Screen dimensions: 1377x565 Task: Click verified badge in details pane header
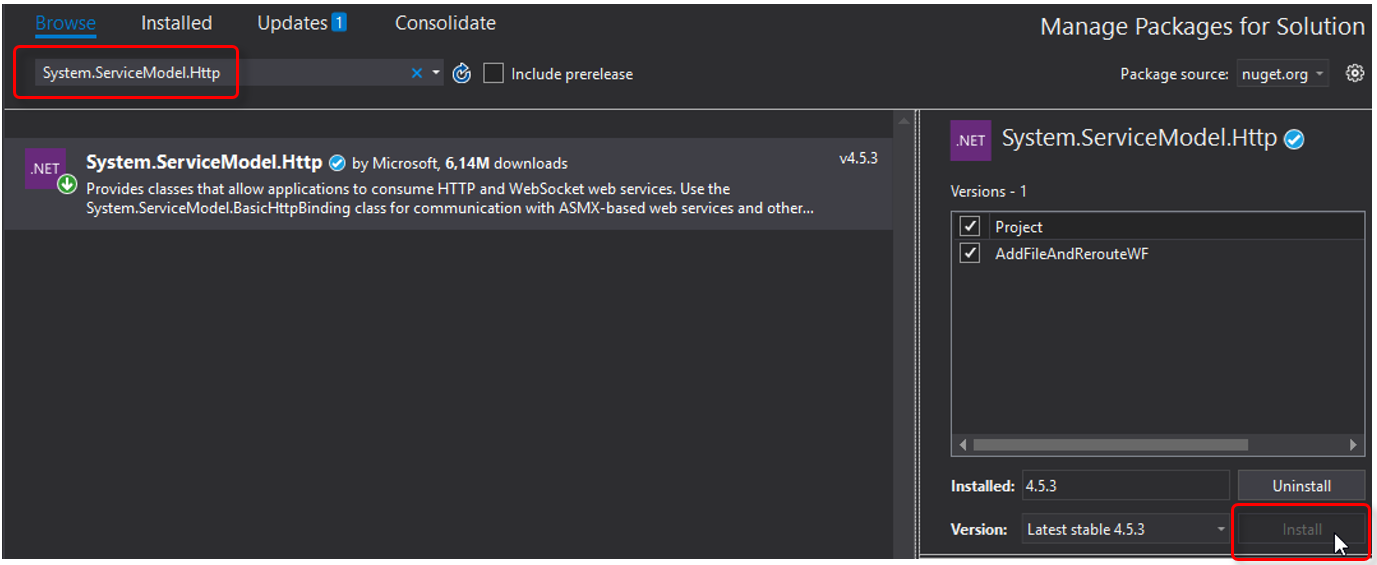pos(1294,140)
